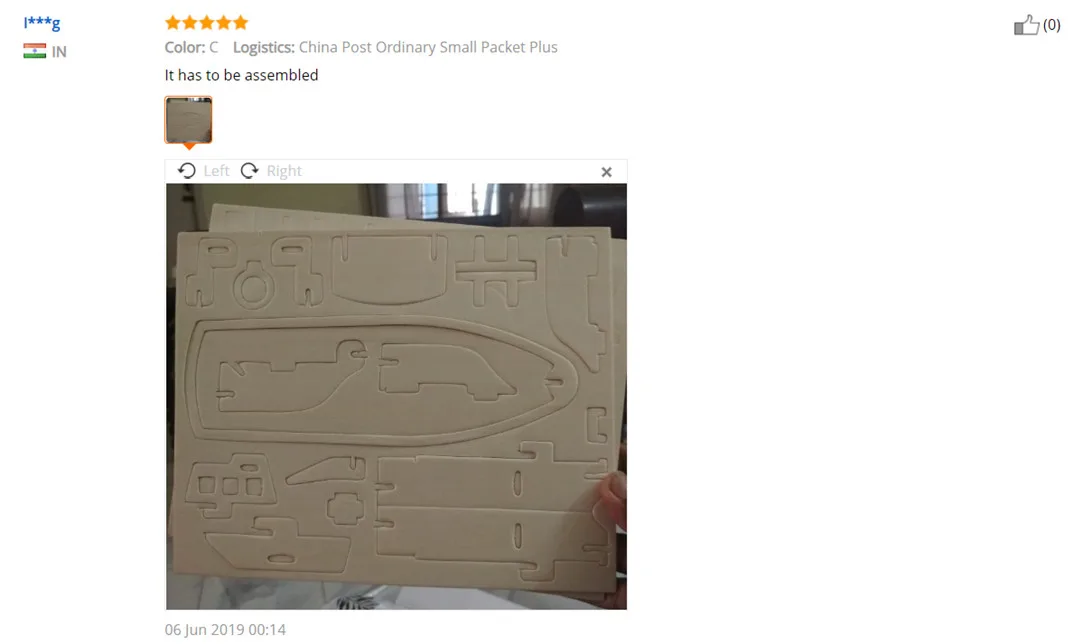Click the 'It has to be assembled' text
The height and width of the screenshot is (644, 1092).
[x=242, y=75]
